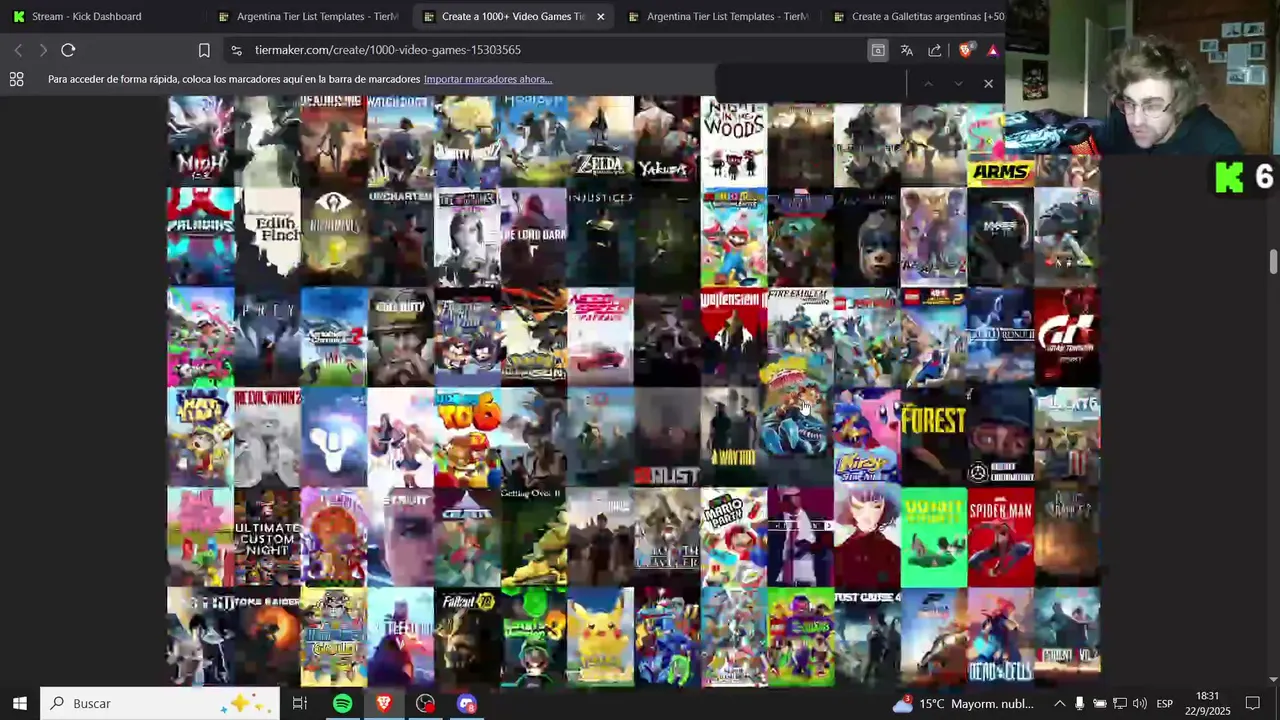Bookmark this page with the bookmark icon

tap(204, 50)
